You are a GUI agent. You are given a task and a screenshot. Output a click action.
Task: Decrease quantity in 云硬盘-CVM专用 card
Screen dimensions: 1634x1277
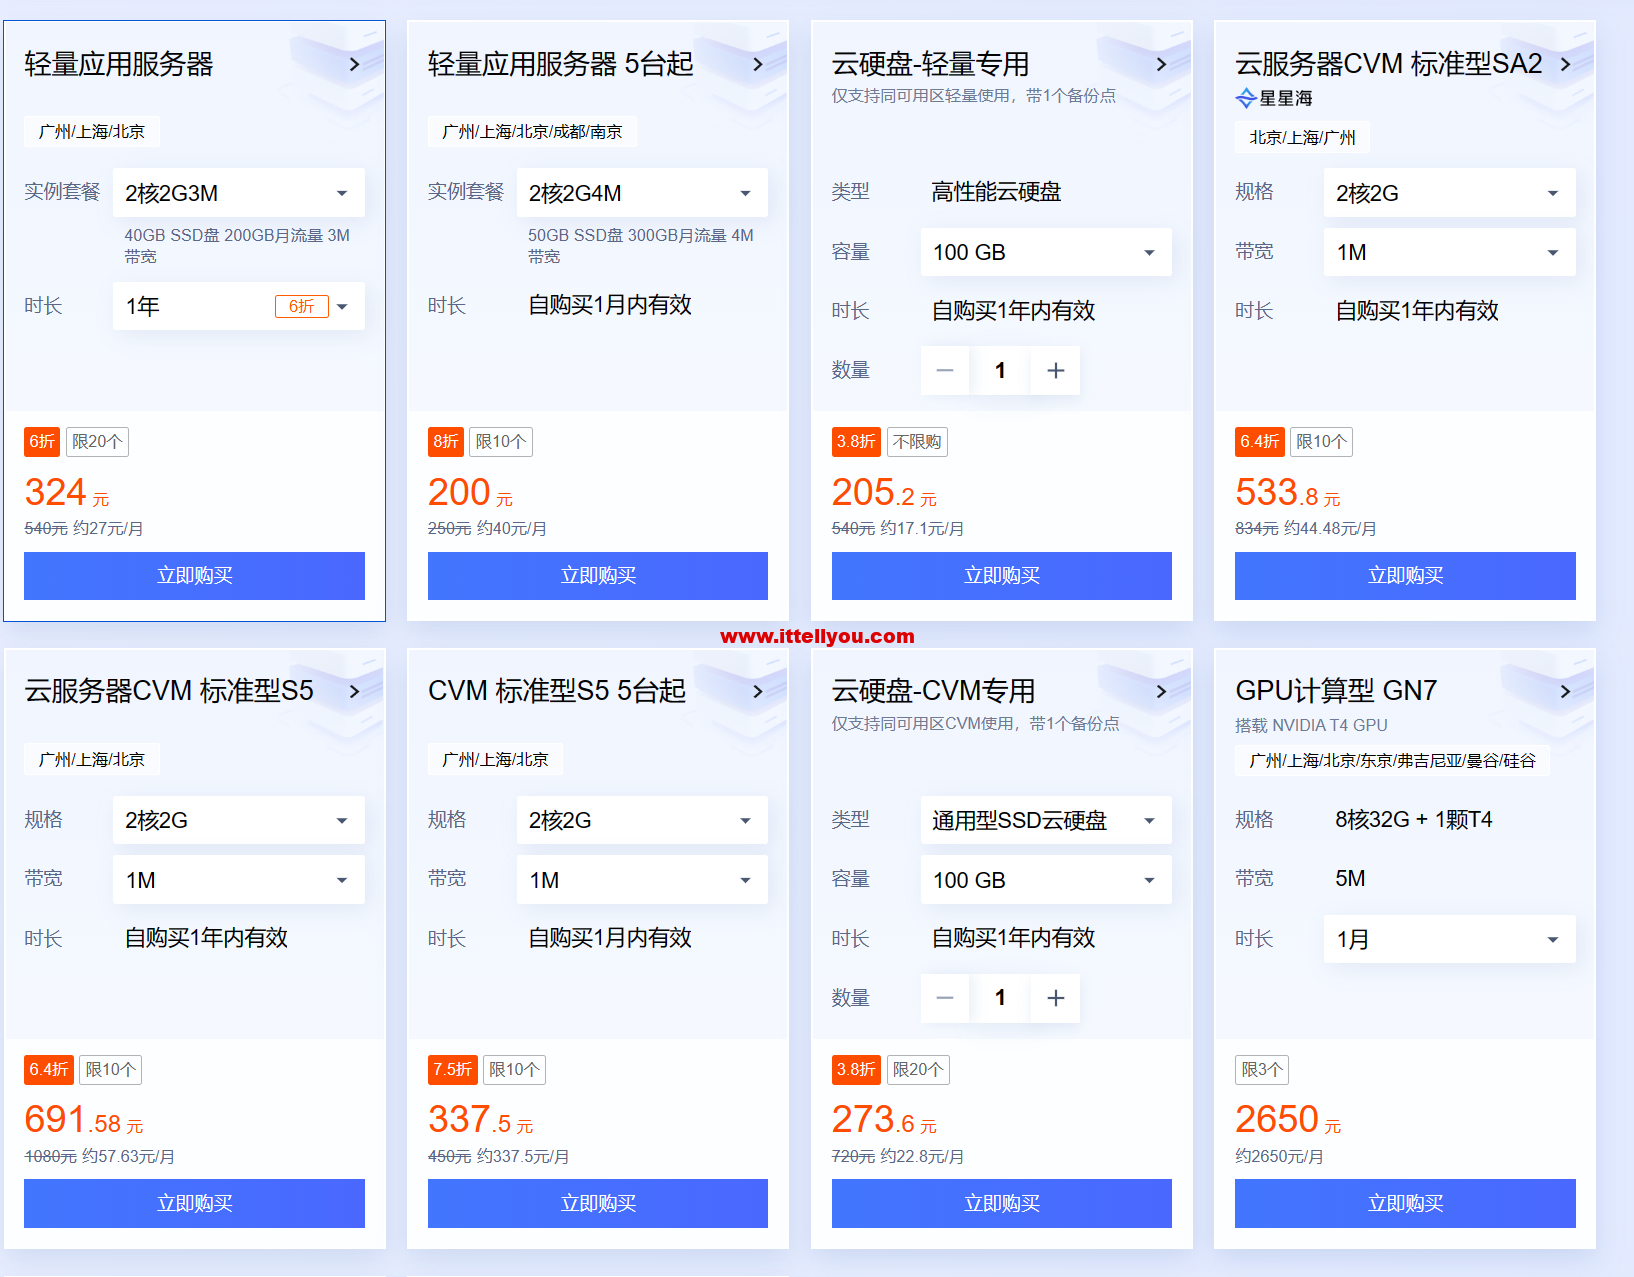945,998
